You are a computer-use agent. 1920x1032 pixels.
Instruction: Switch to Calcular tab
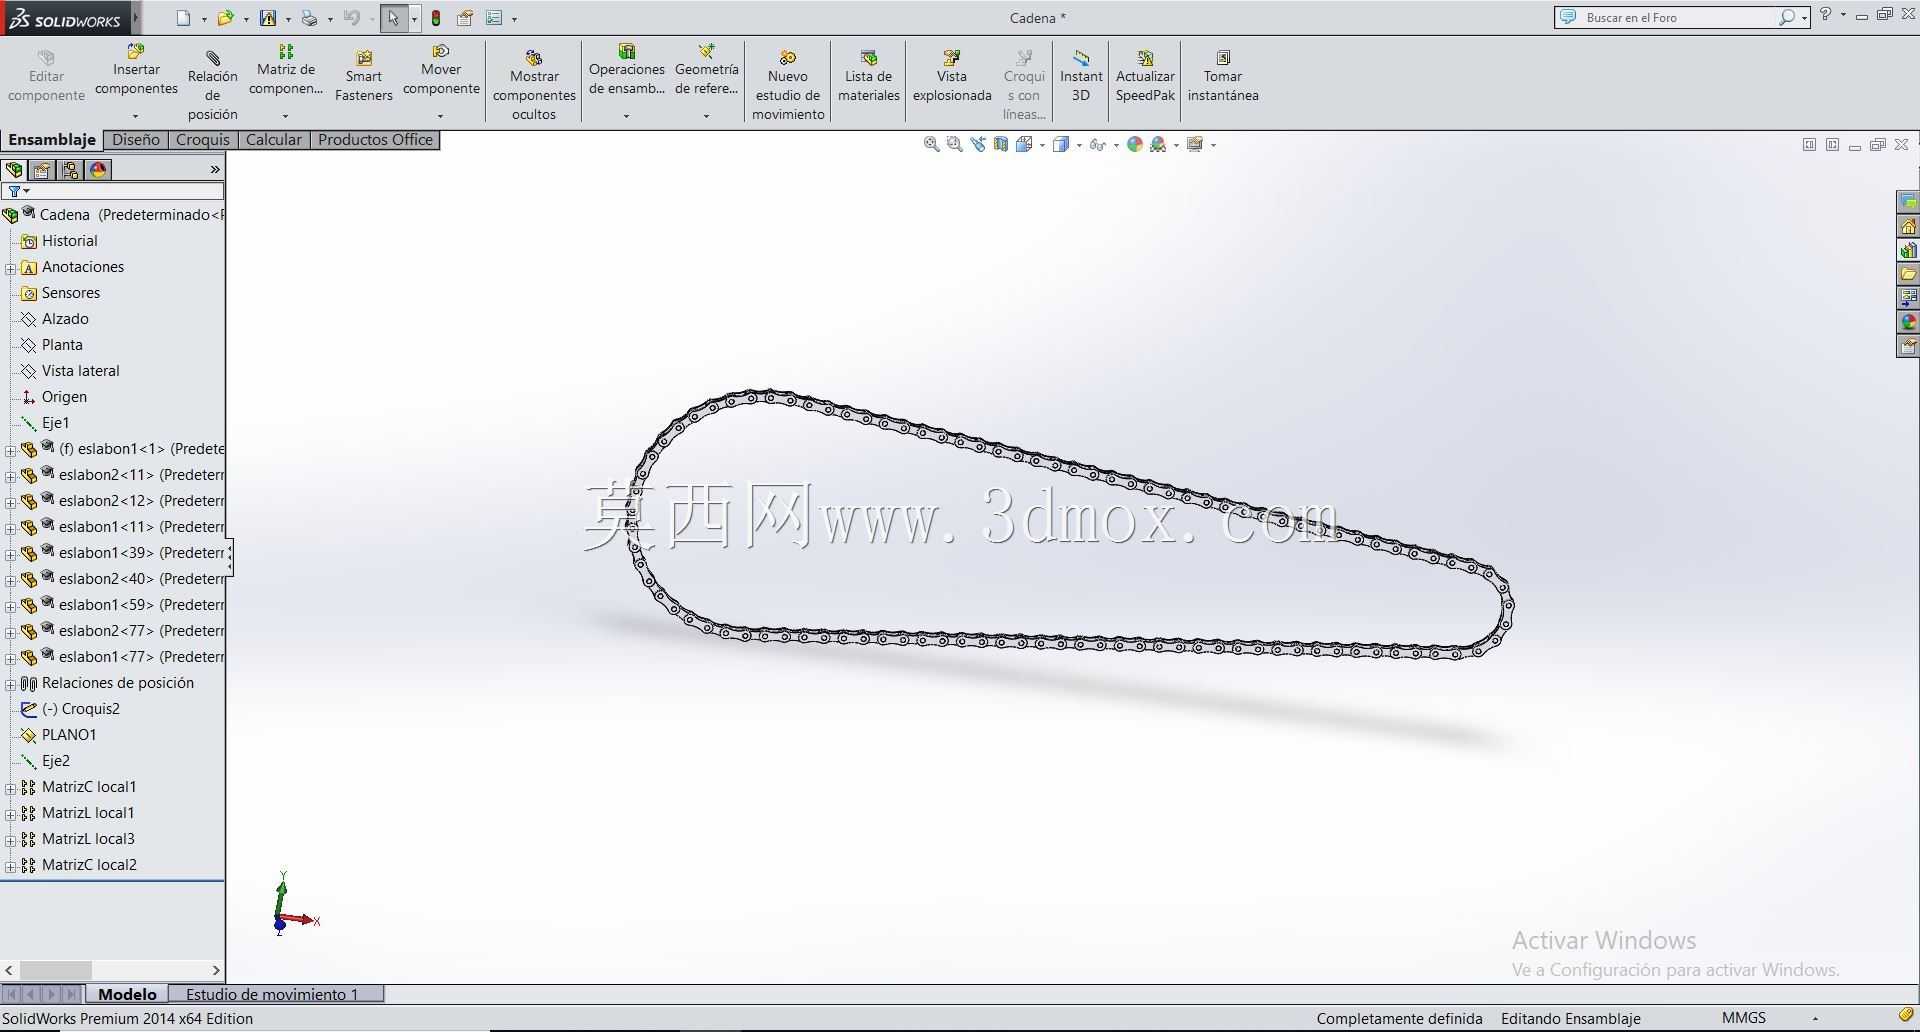pyautogui.click(x=274, y=140)
